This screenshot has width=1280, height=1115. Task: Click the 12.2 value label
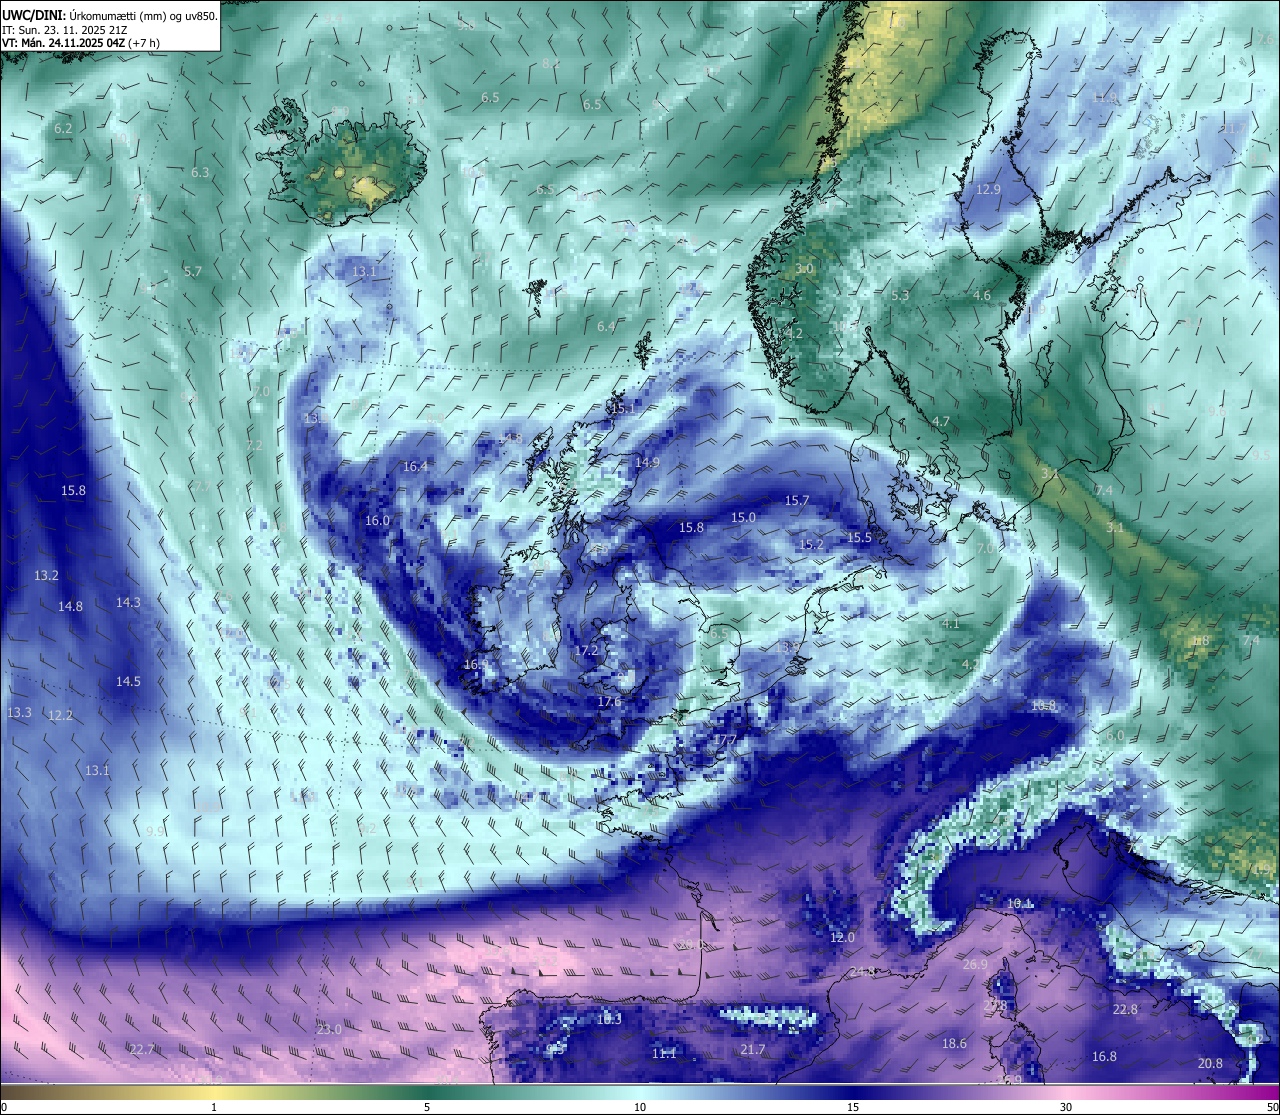click(60, 716)
